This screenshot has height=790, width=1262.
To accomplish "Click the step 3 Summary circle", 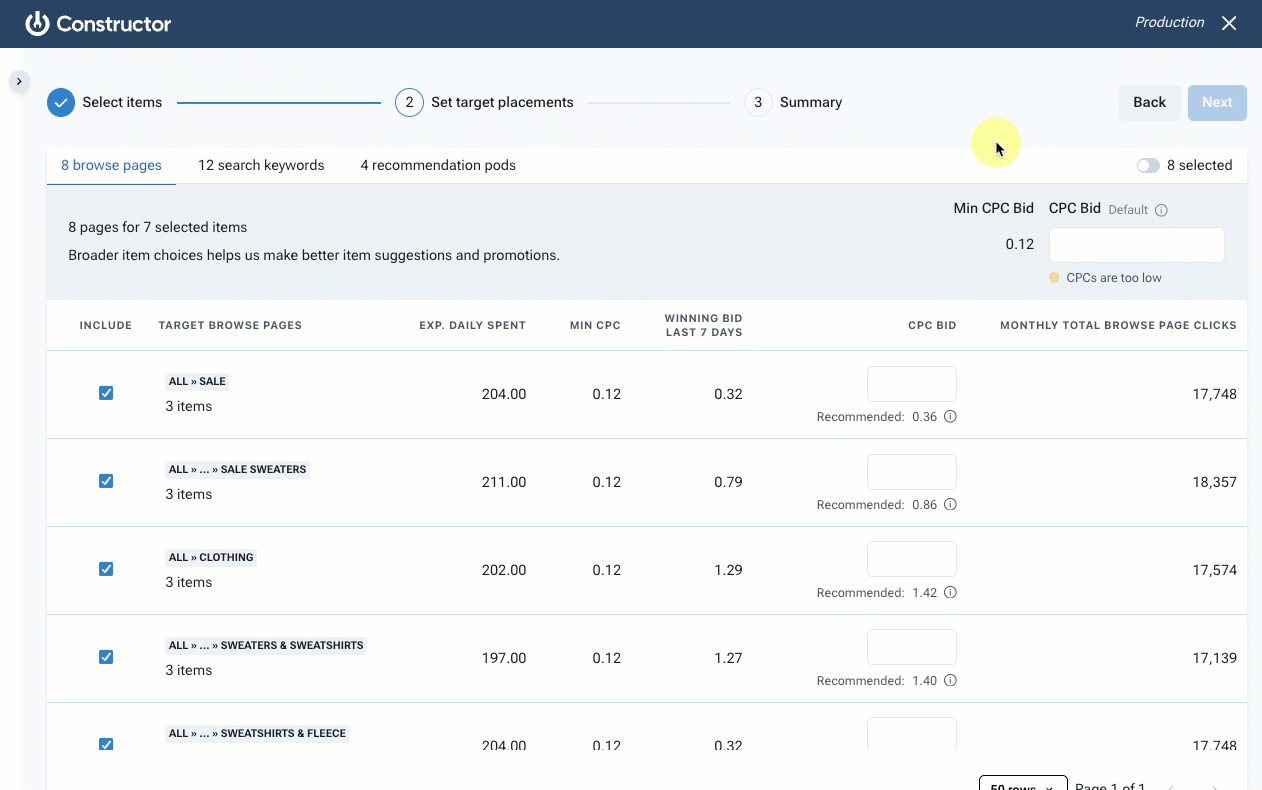I will (x=758, y=102).
